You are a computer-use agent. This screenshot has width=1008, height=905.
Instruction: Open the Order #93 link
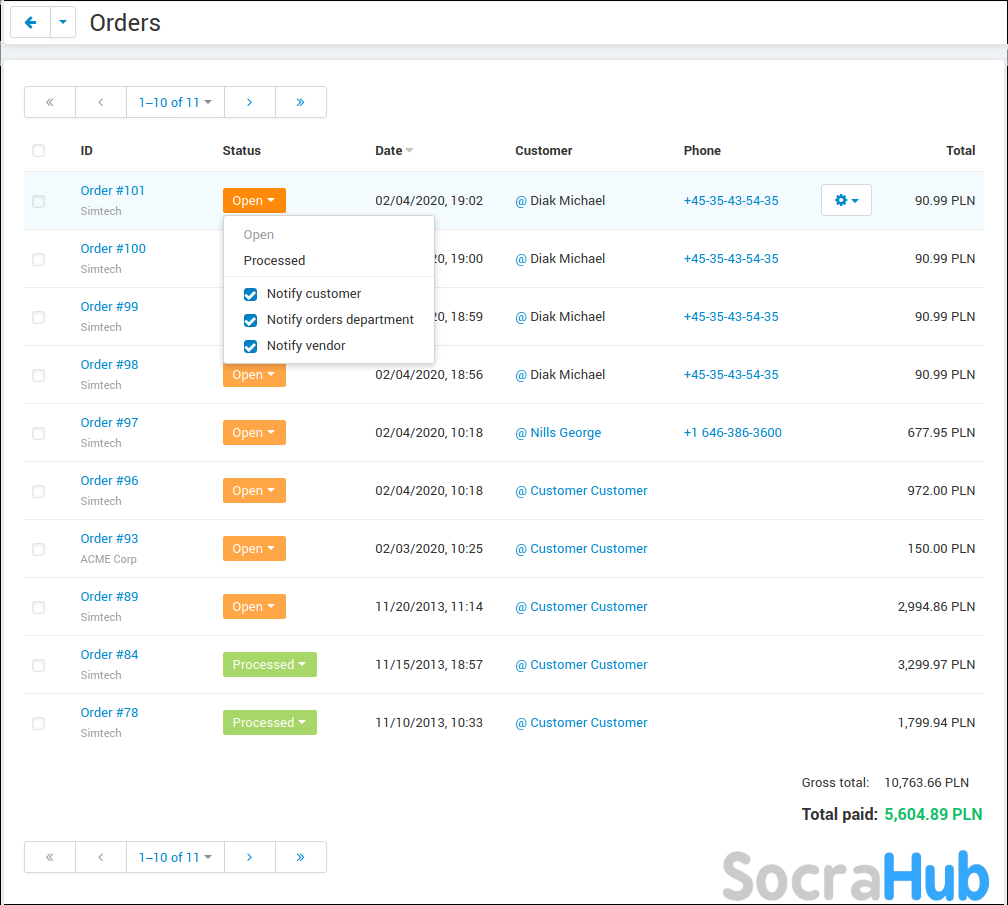coord(110,539)
